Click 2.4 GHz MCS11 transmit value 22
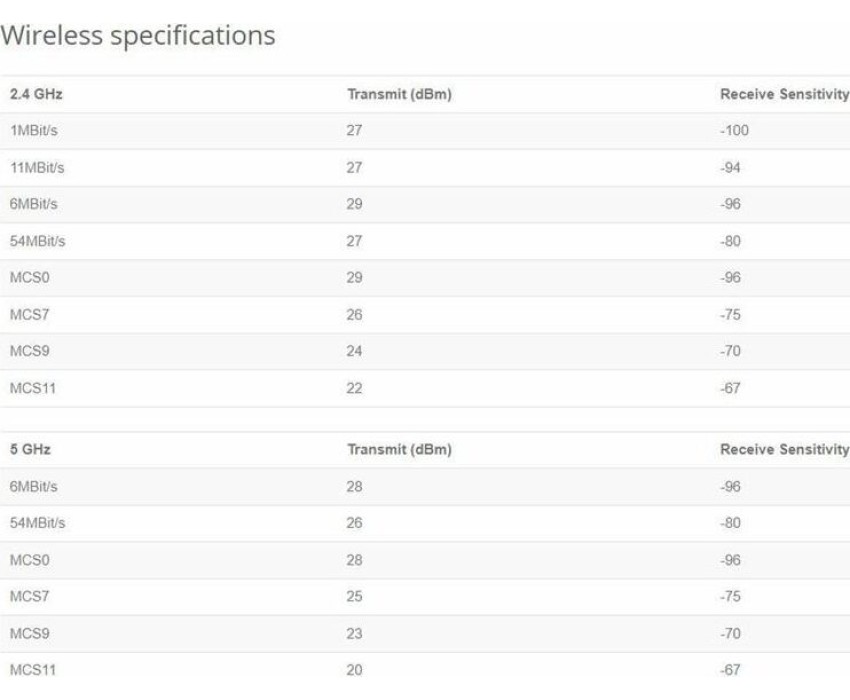Viewport: 850px width, 700px height. pos(355,388)
